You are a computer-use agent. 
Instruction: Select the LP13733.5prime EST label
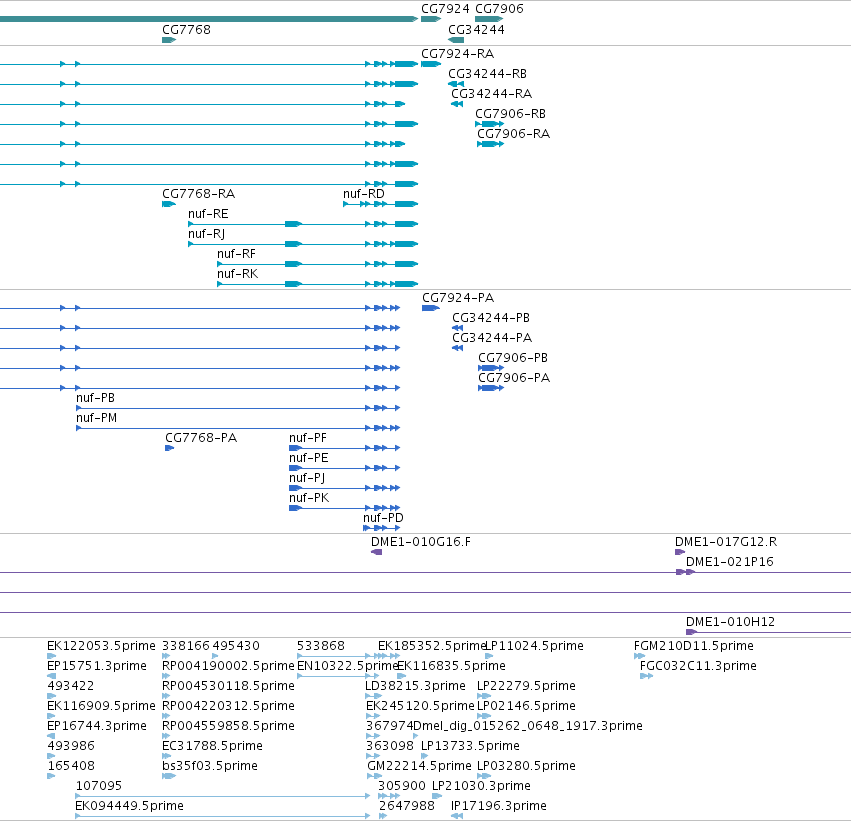tap(470, 746)
